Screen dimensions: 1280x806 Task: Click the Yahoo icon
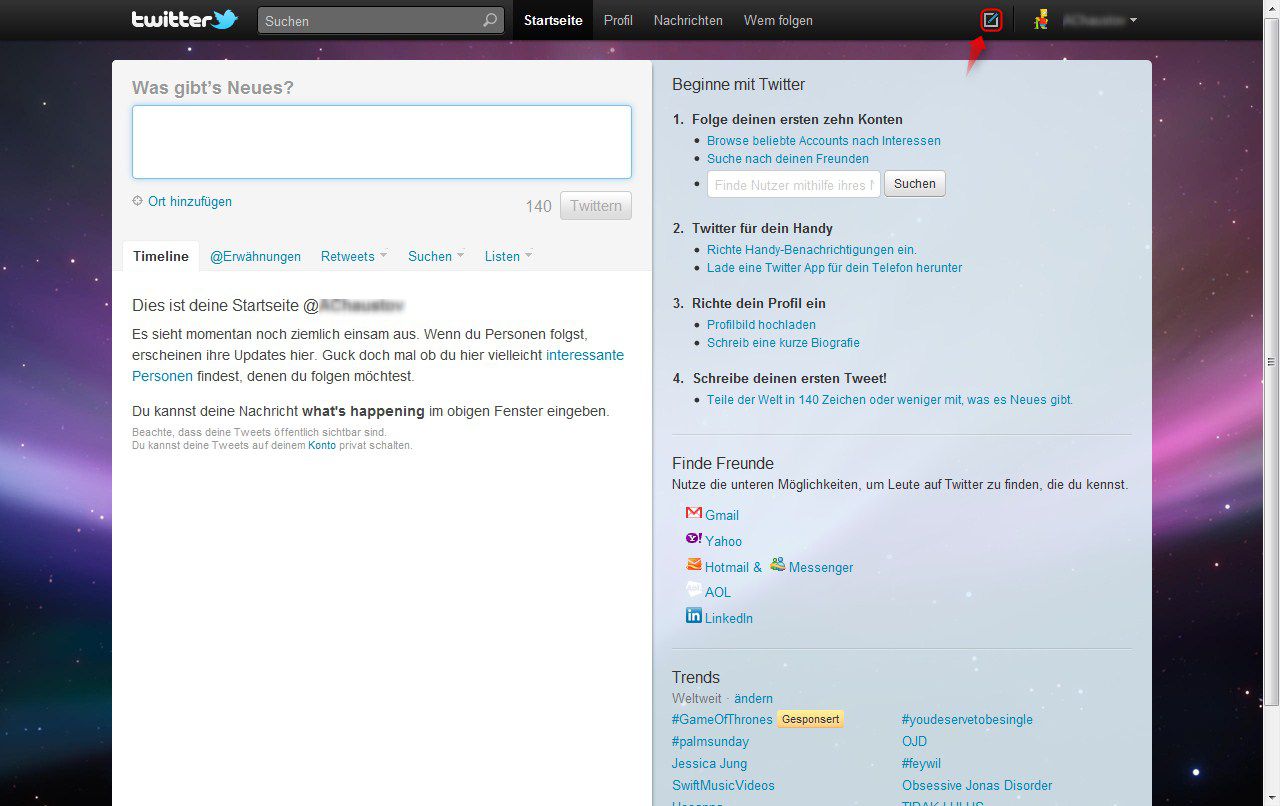(694, 539)
